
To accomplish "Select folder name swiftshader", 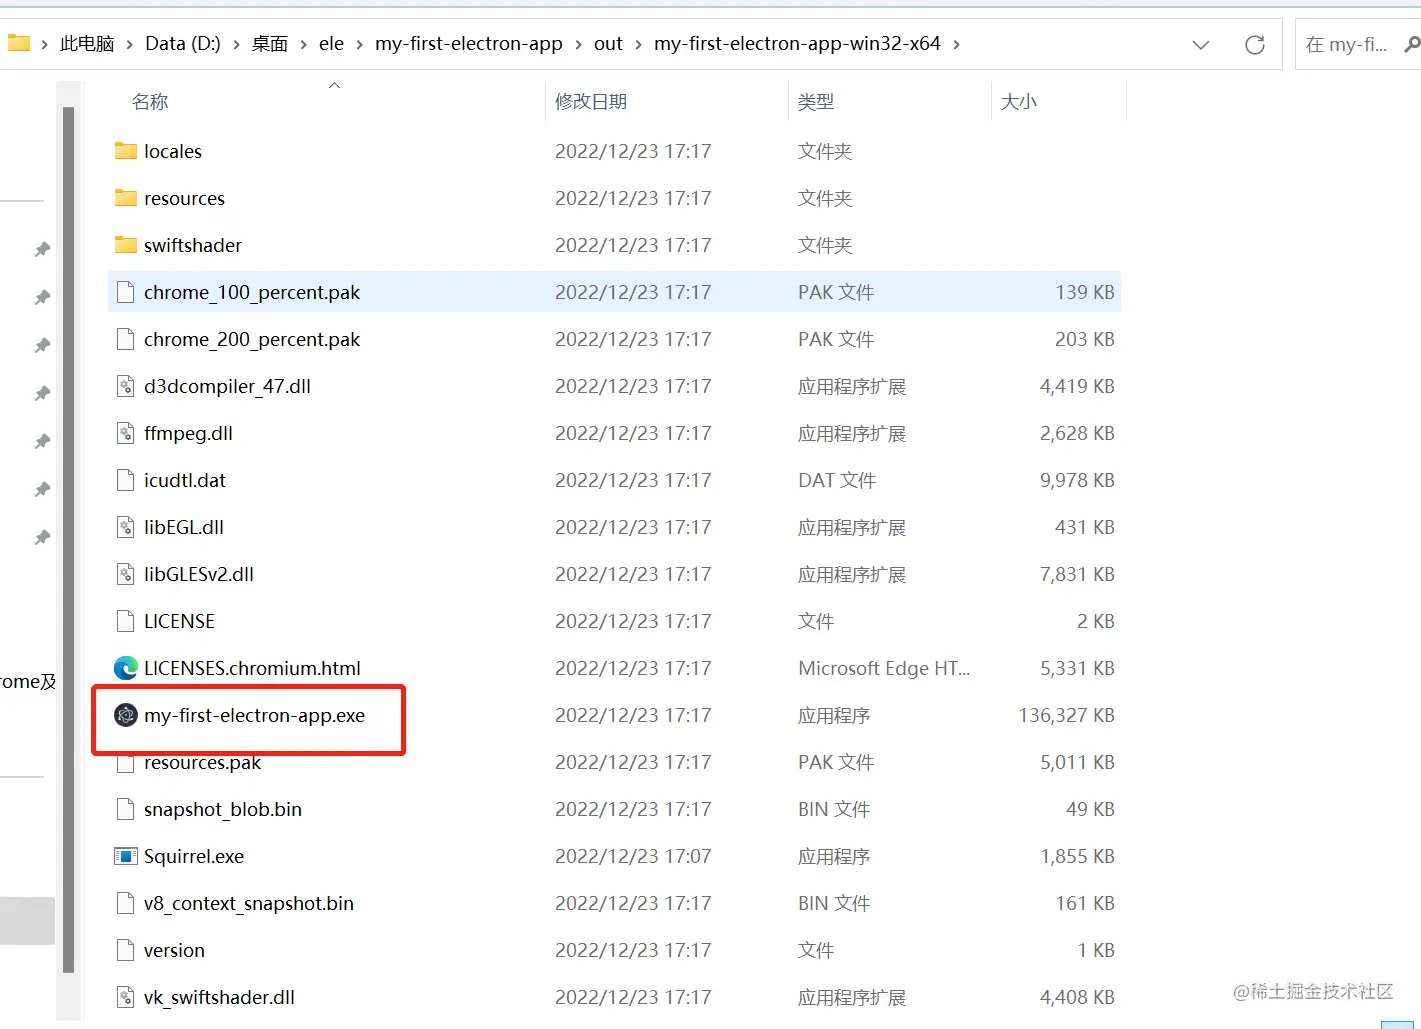I will tap(193, 245).
